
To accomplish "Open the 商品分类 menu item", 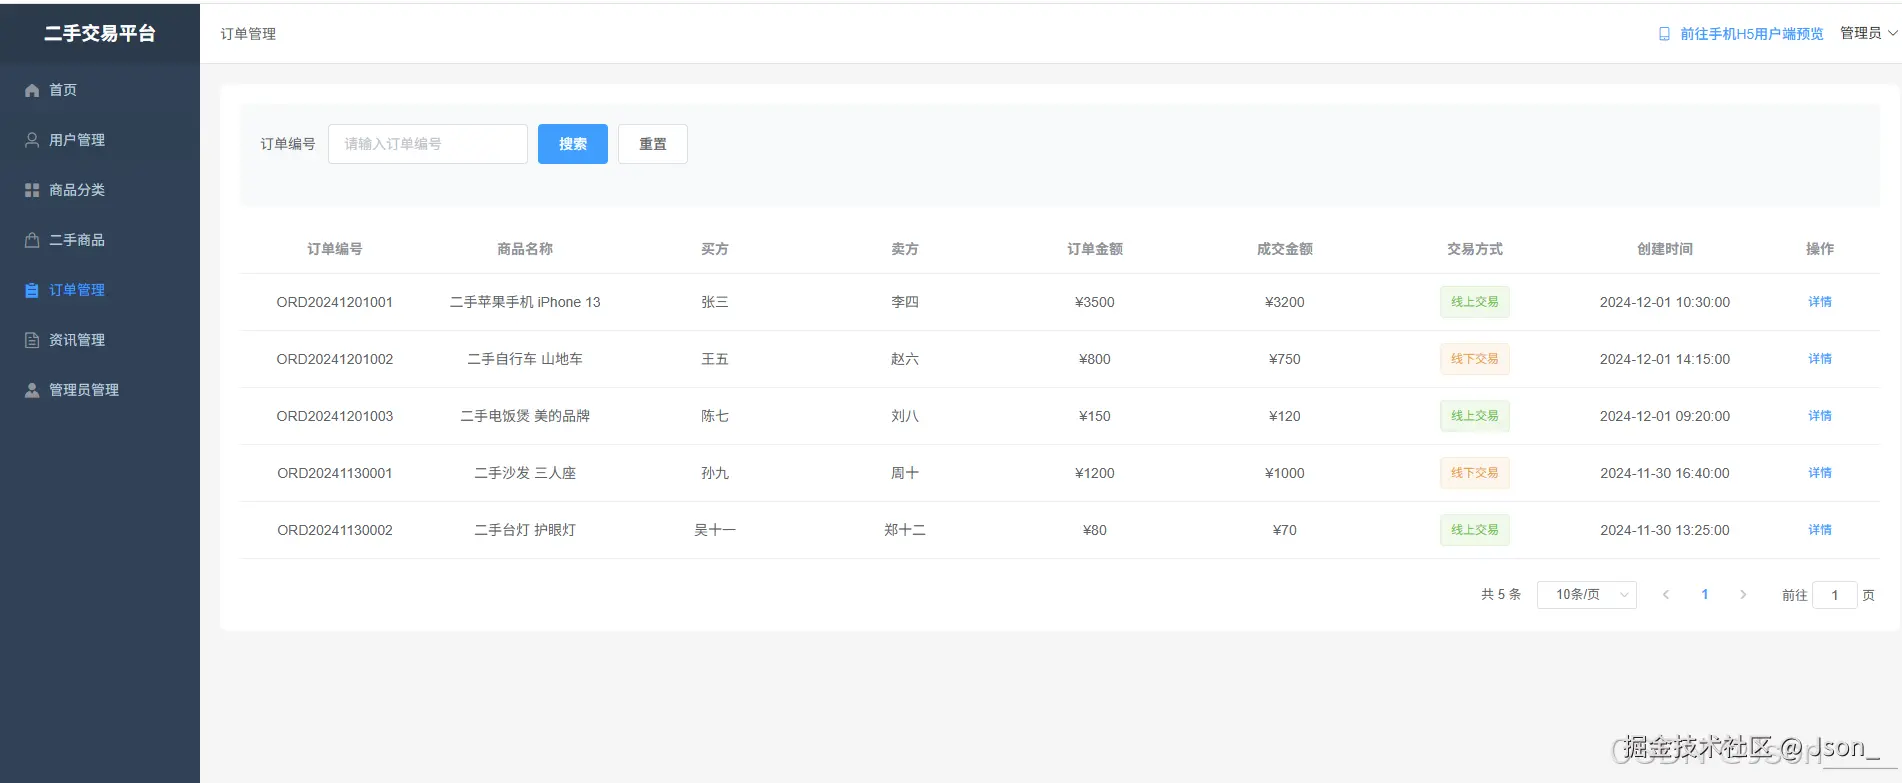I will point(100,190).
